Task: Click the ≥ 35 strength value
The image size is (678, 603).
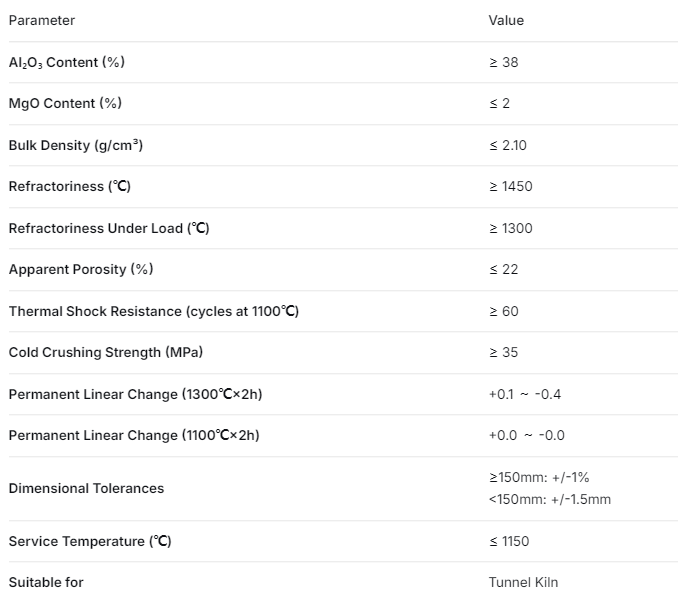Action: (503, 352)
